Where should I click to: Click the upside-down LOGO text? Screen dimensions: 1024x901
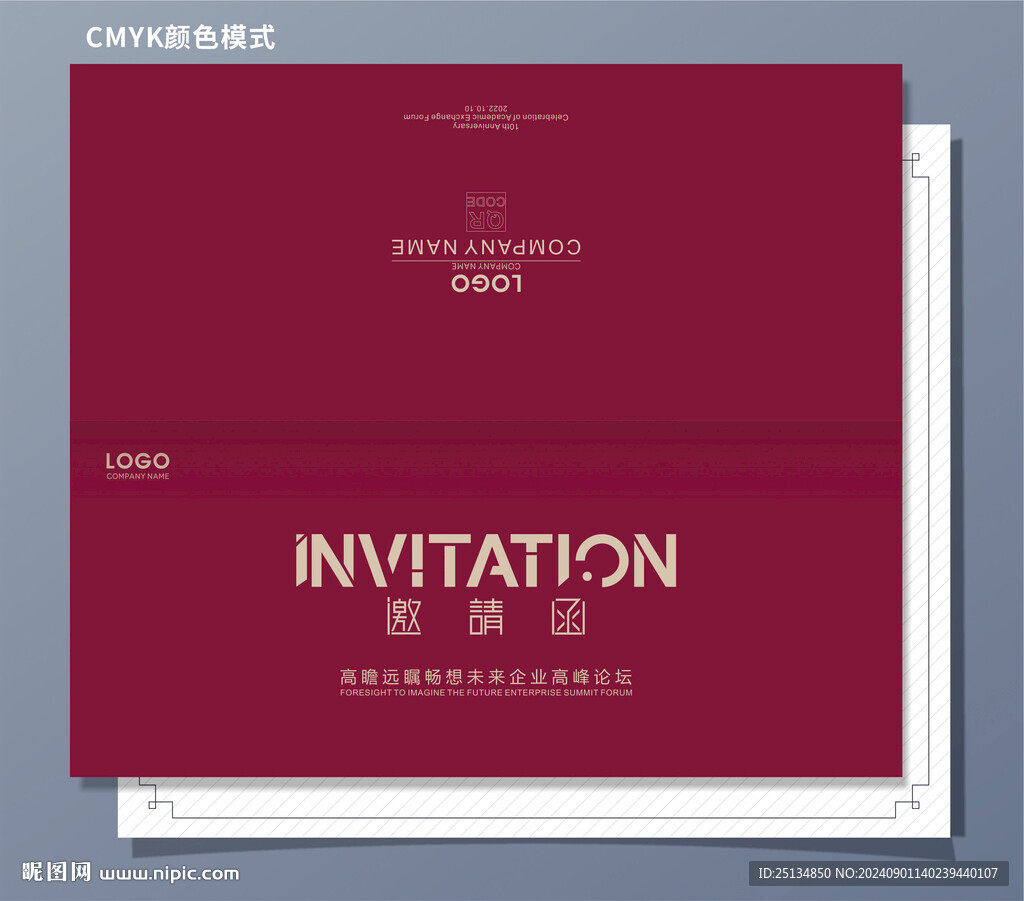[487, 283]
